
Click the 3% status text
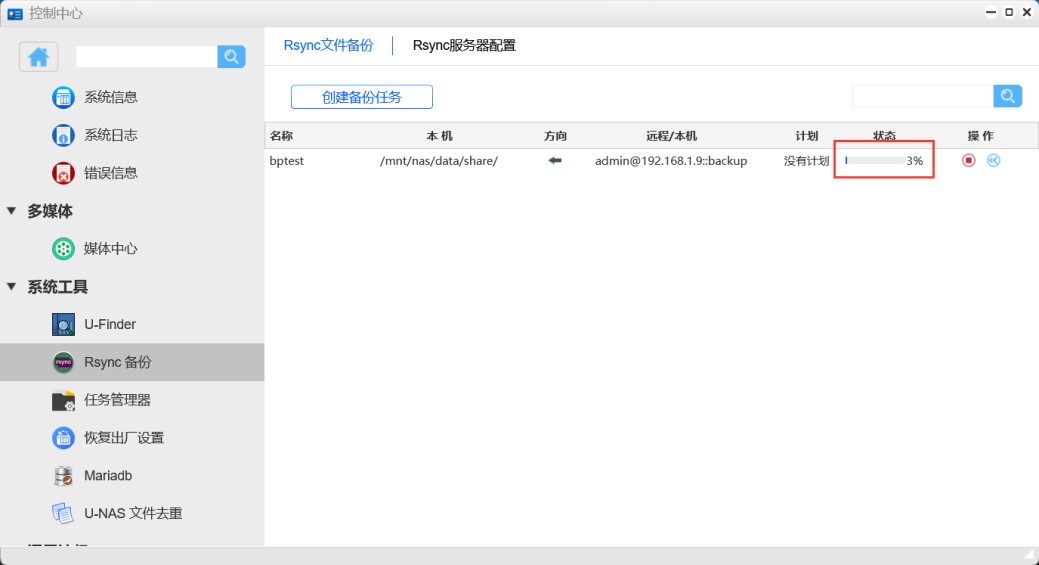coord(915,161)
